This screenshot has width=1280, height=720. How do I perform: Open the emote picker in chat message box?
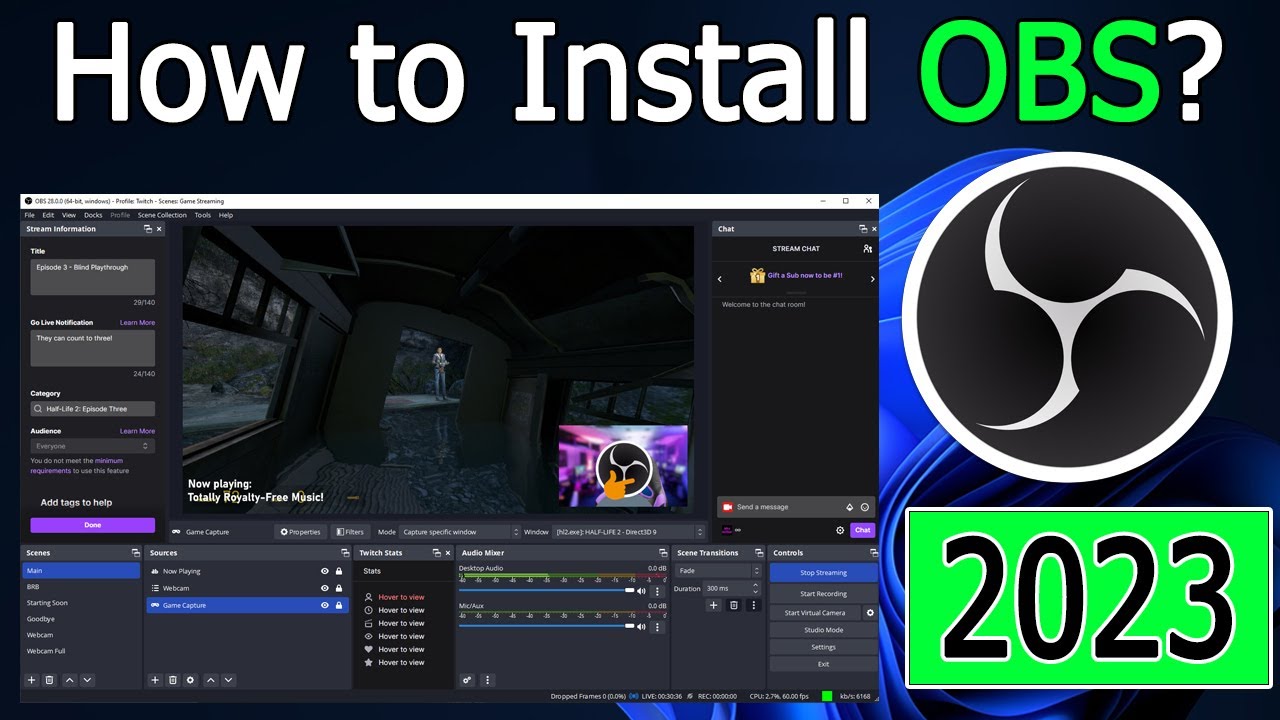(x=865, y=507)
